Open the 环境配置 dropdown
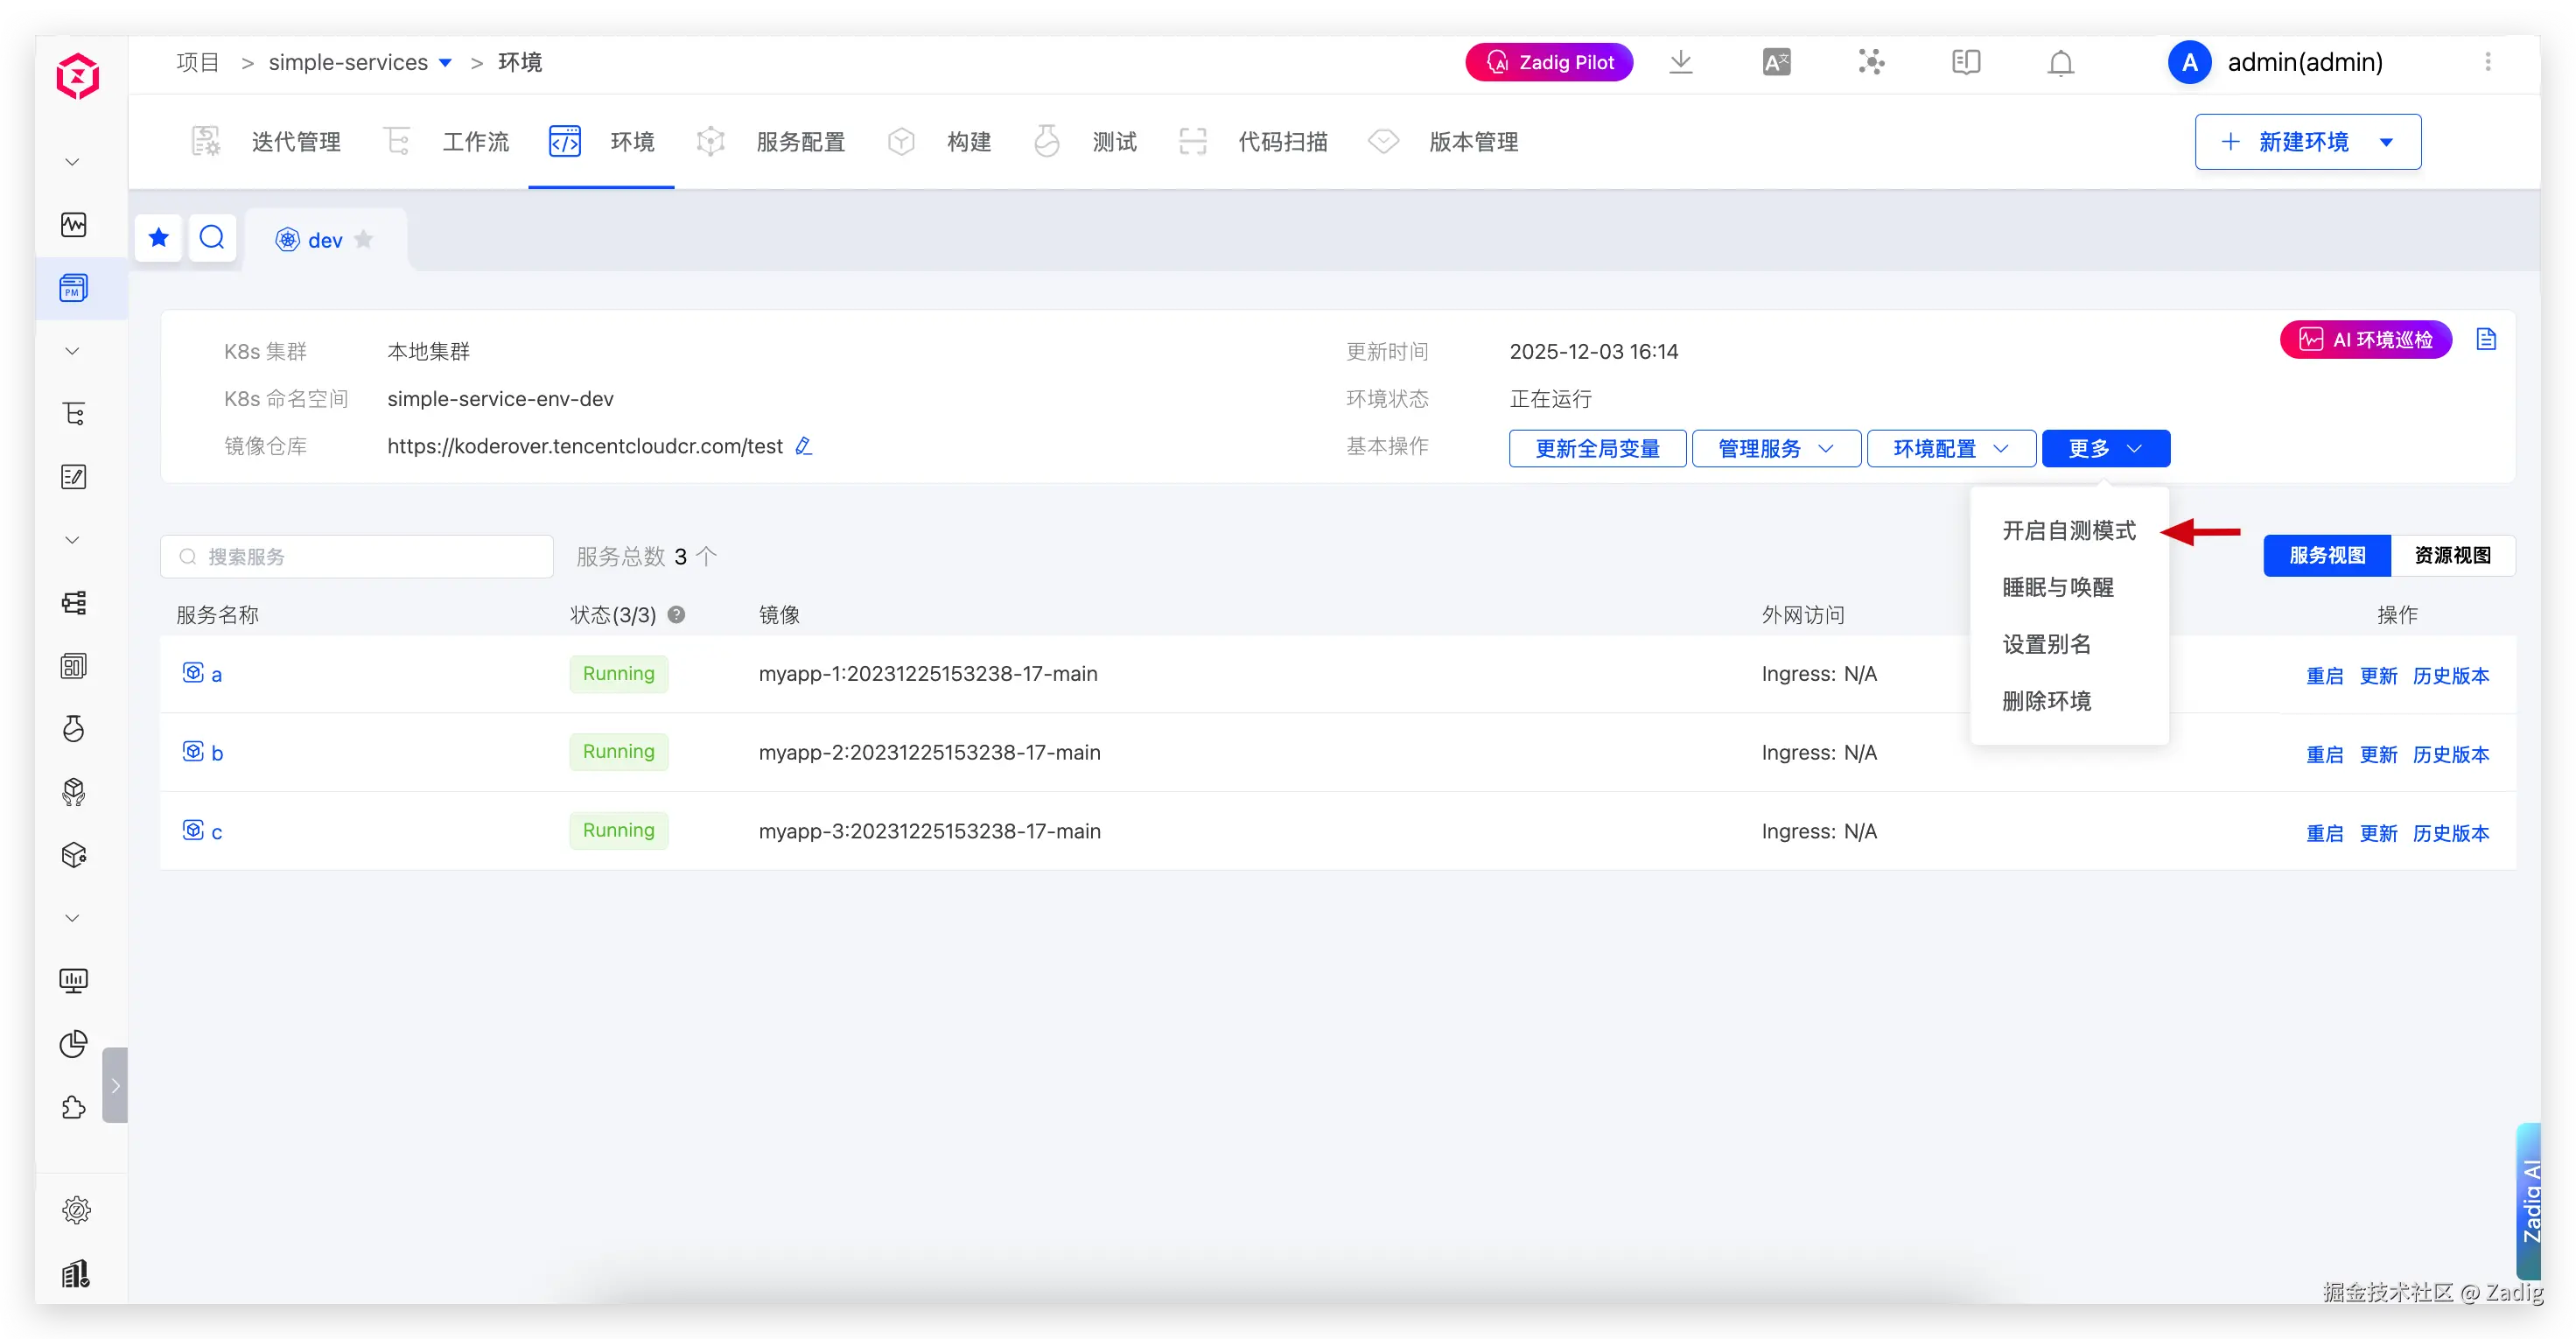The width and height of the screenshot is (2576, 1339). tap(1951, 449)
